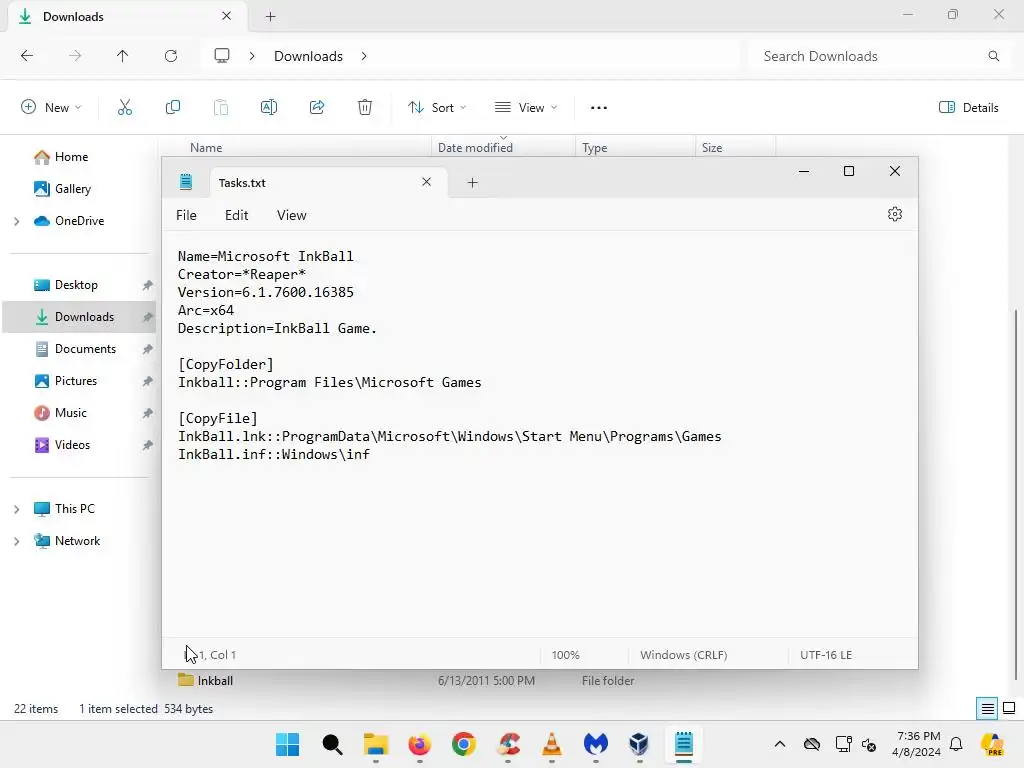Viewport: 1024px width, 768px height.
Task: Toggle the Details pane
Action: click(x=968, y=107)
